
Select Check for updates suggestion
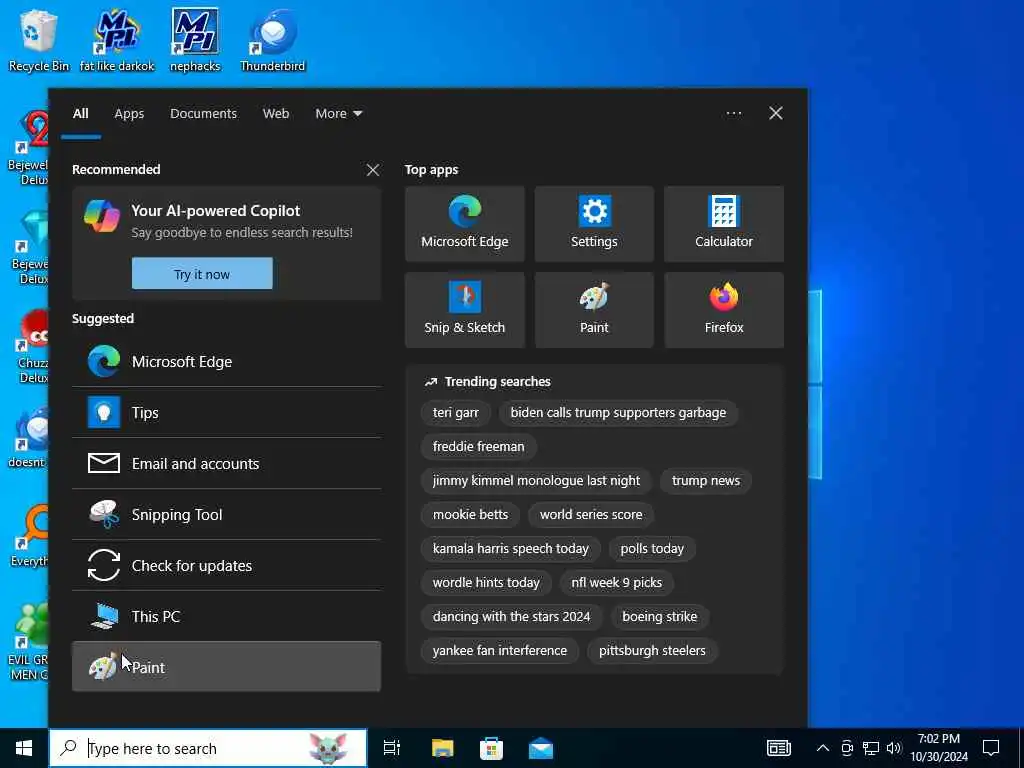click(x=226, y=565)
